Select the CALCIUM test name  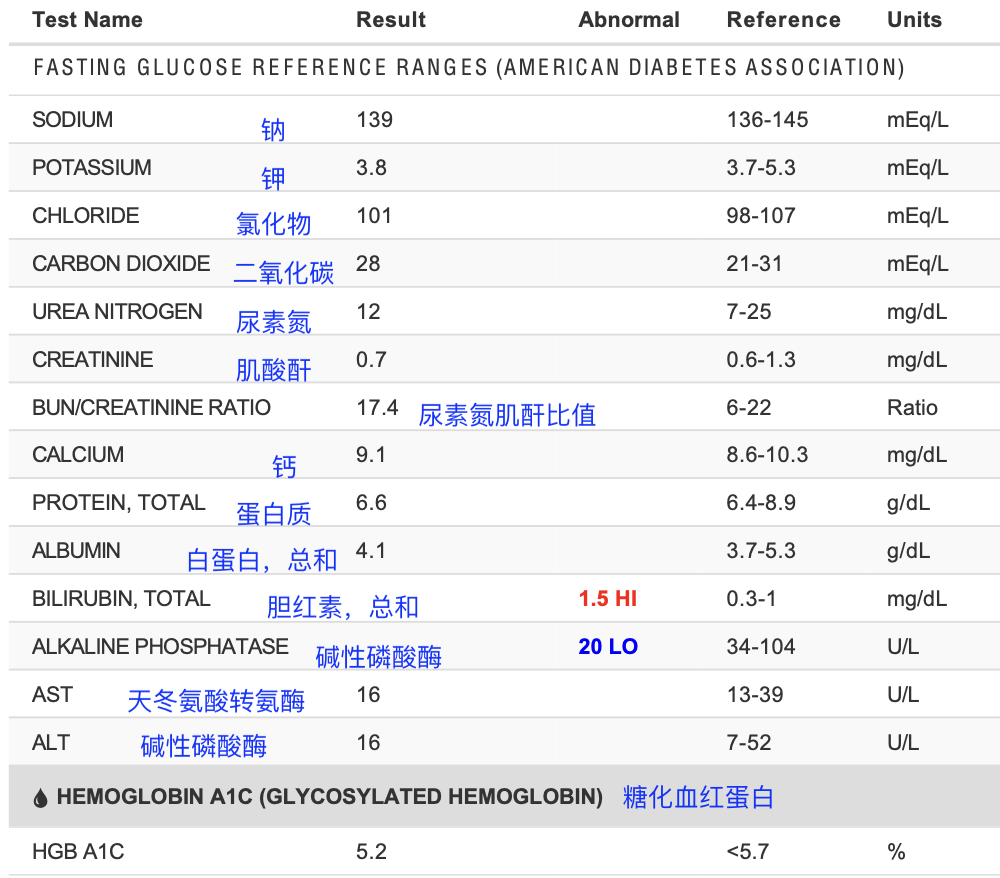click(x=78, y=455)
